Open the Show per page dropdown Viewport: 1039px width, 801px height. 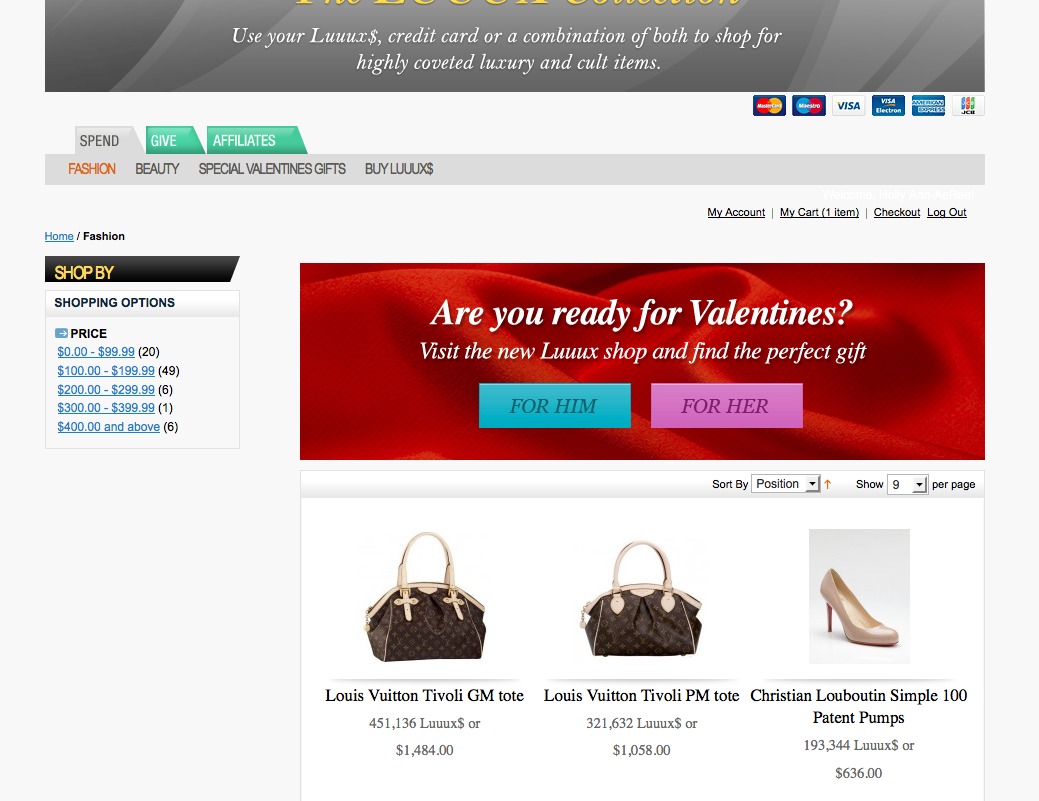point(907,484)
